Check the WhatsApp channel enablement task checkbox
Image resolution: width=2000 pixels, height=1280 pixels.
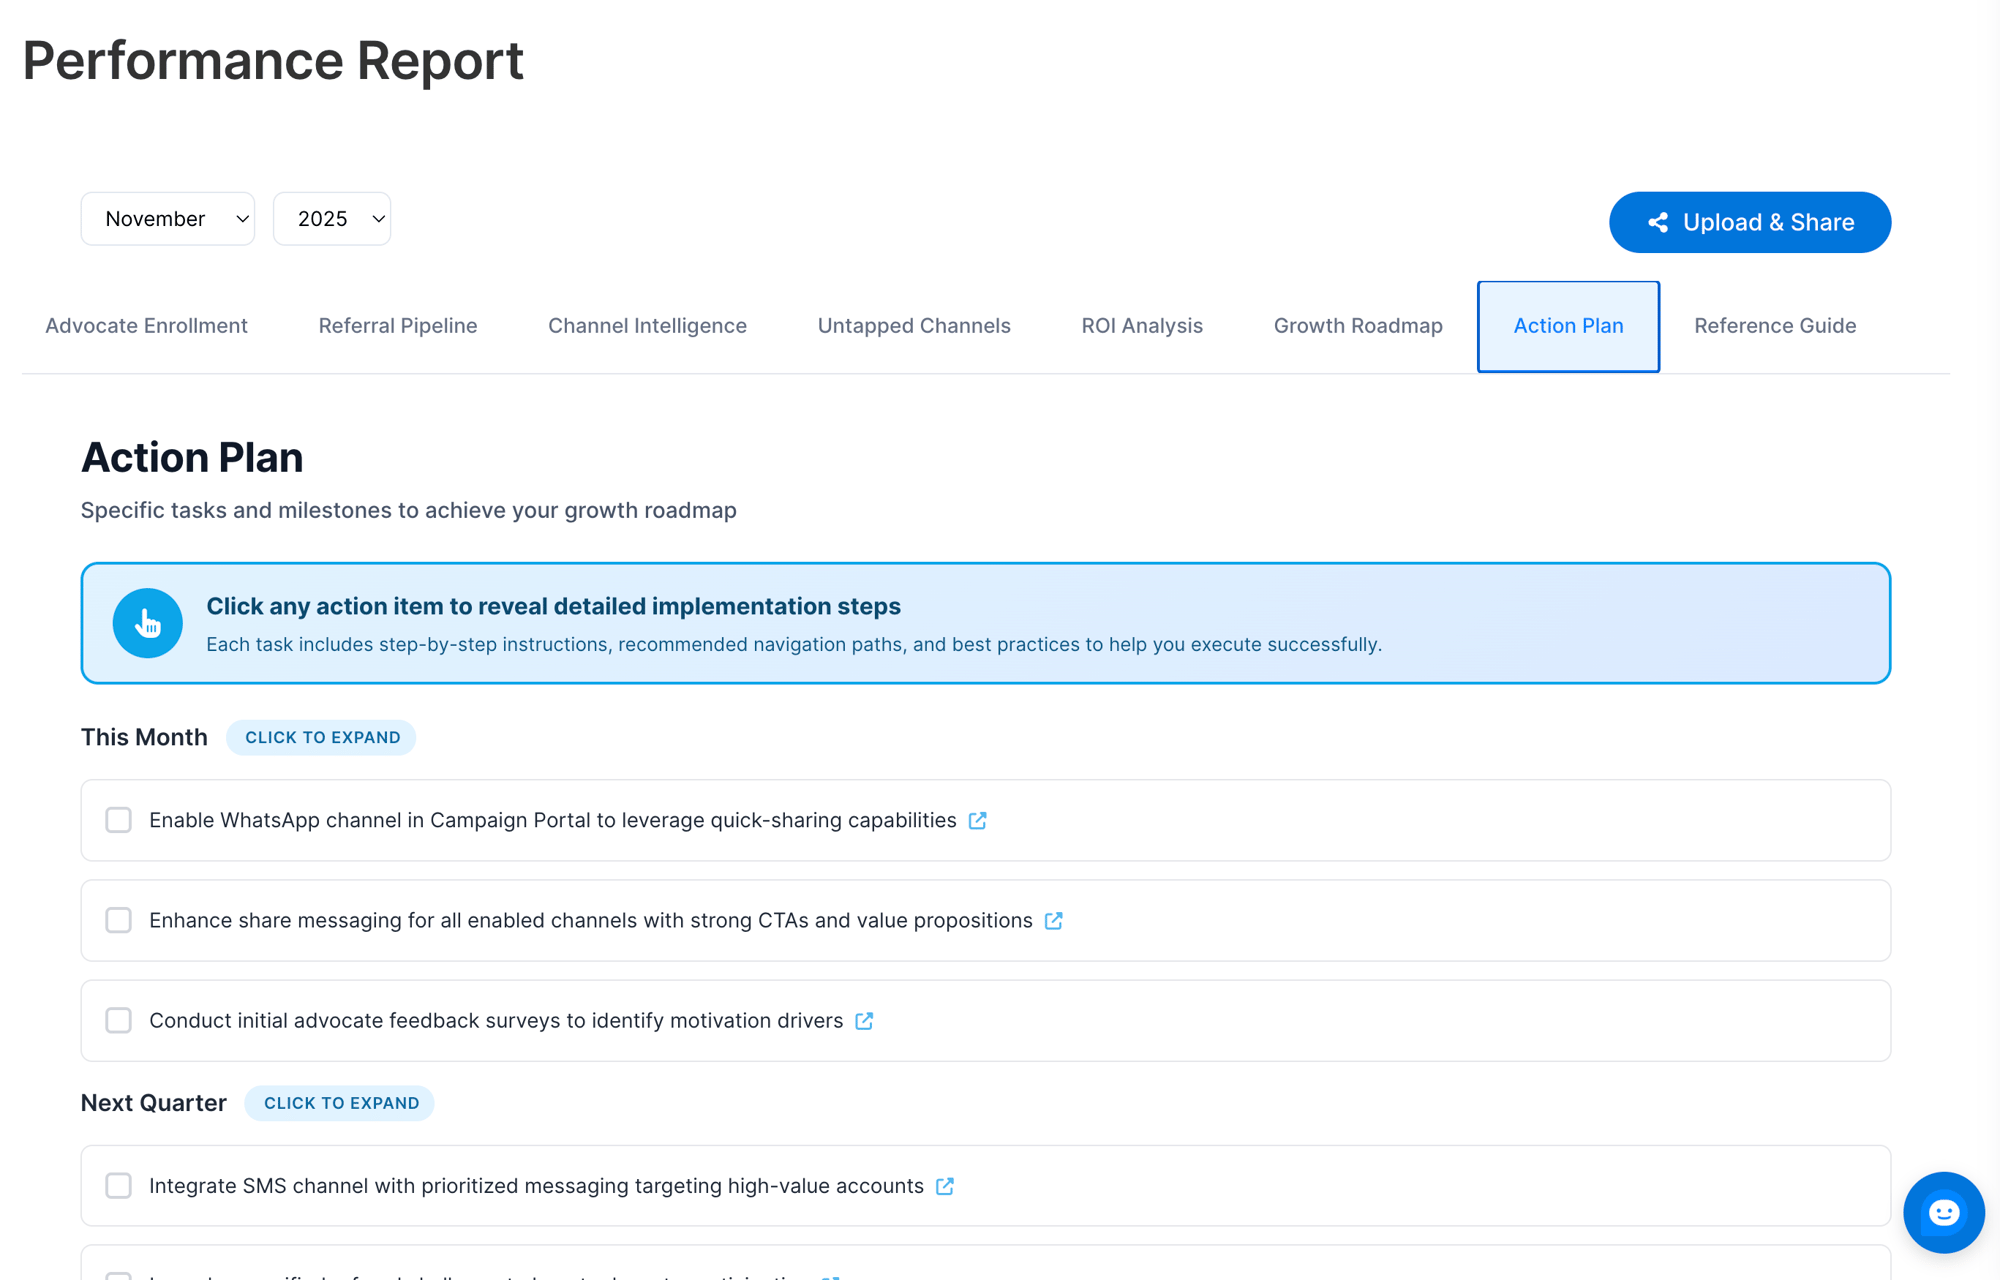[118, 820]
